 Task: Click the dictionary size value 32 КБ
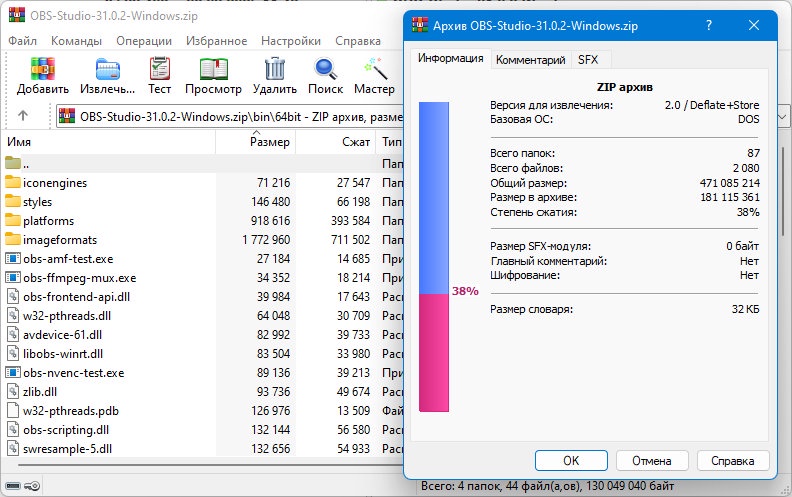coord(746,309)
